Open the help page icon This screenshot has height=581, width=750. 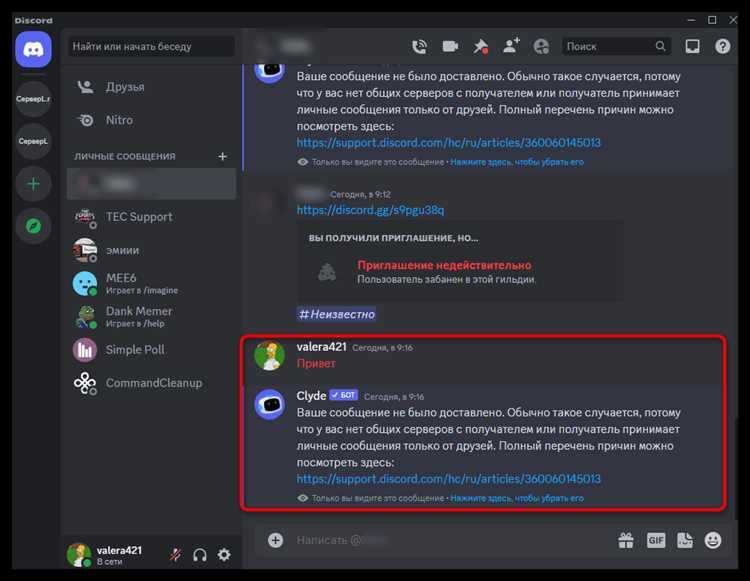[x=722, y=46]
